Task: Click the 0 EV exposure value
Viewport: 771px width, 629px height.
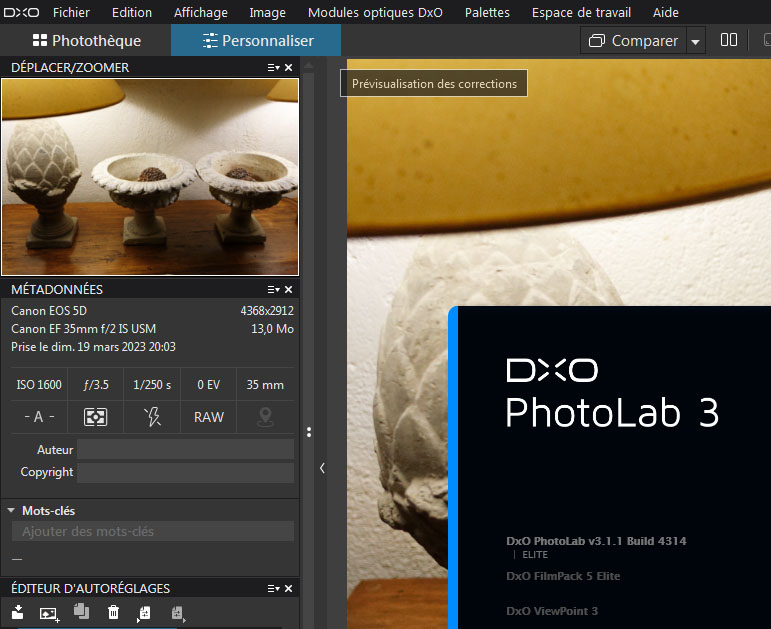Action: pyautogui.click(x=208, y=385)
